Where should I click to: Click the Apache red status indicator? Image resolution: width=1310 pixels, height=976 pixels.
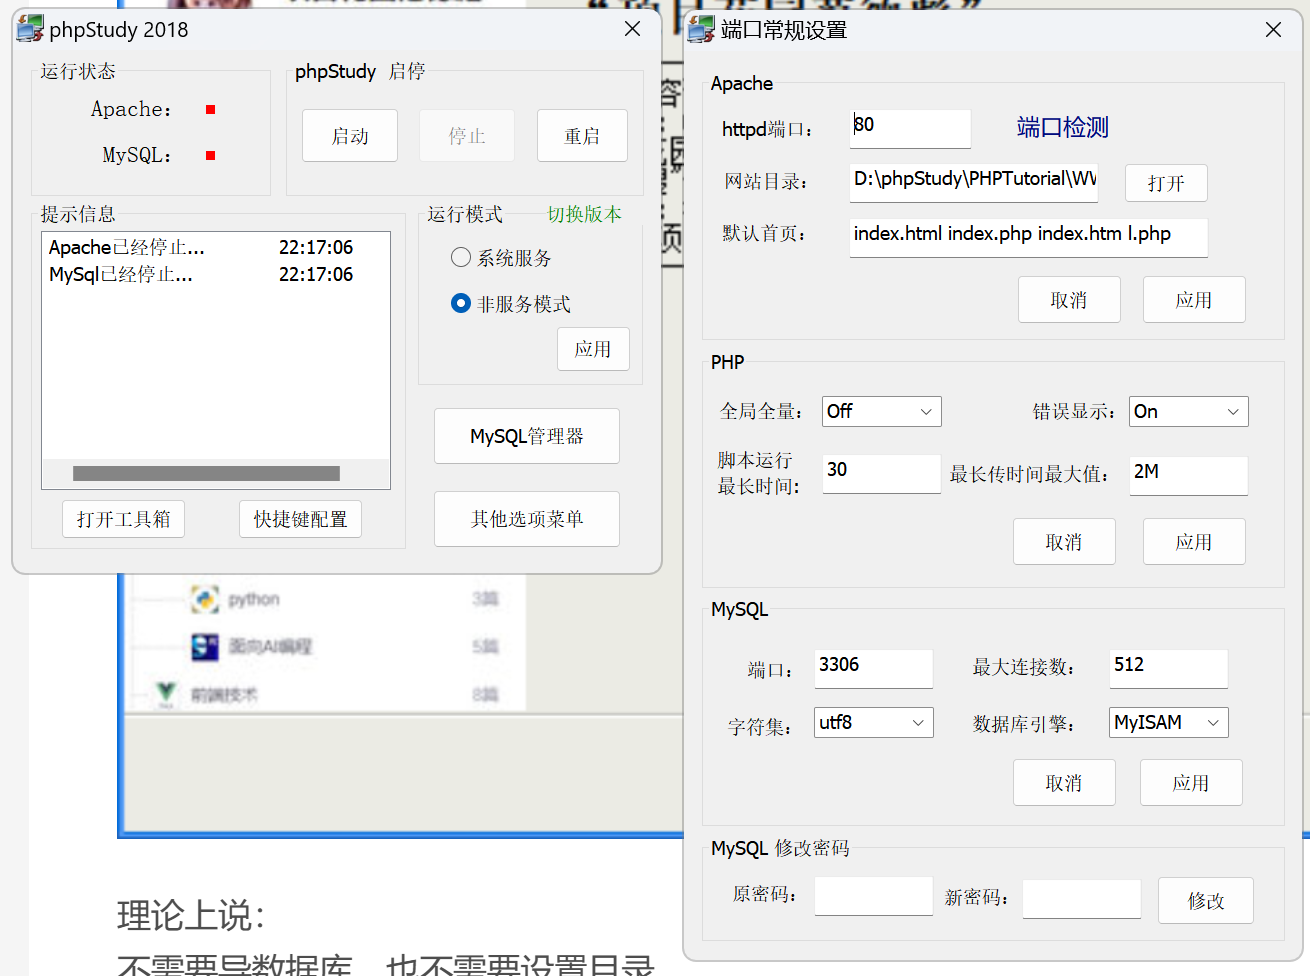210,109
